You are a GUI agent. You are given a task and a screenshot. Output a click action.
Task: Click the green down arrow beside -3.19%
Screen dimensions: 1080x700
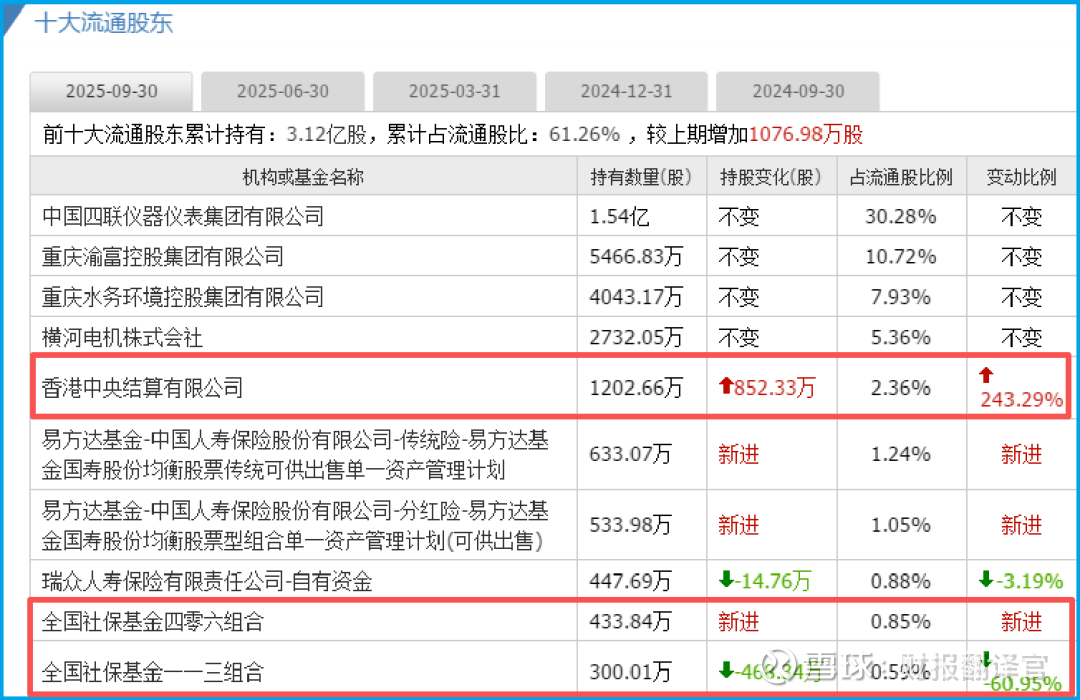(986, 579)
